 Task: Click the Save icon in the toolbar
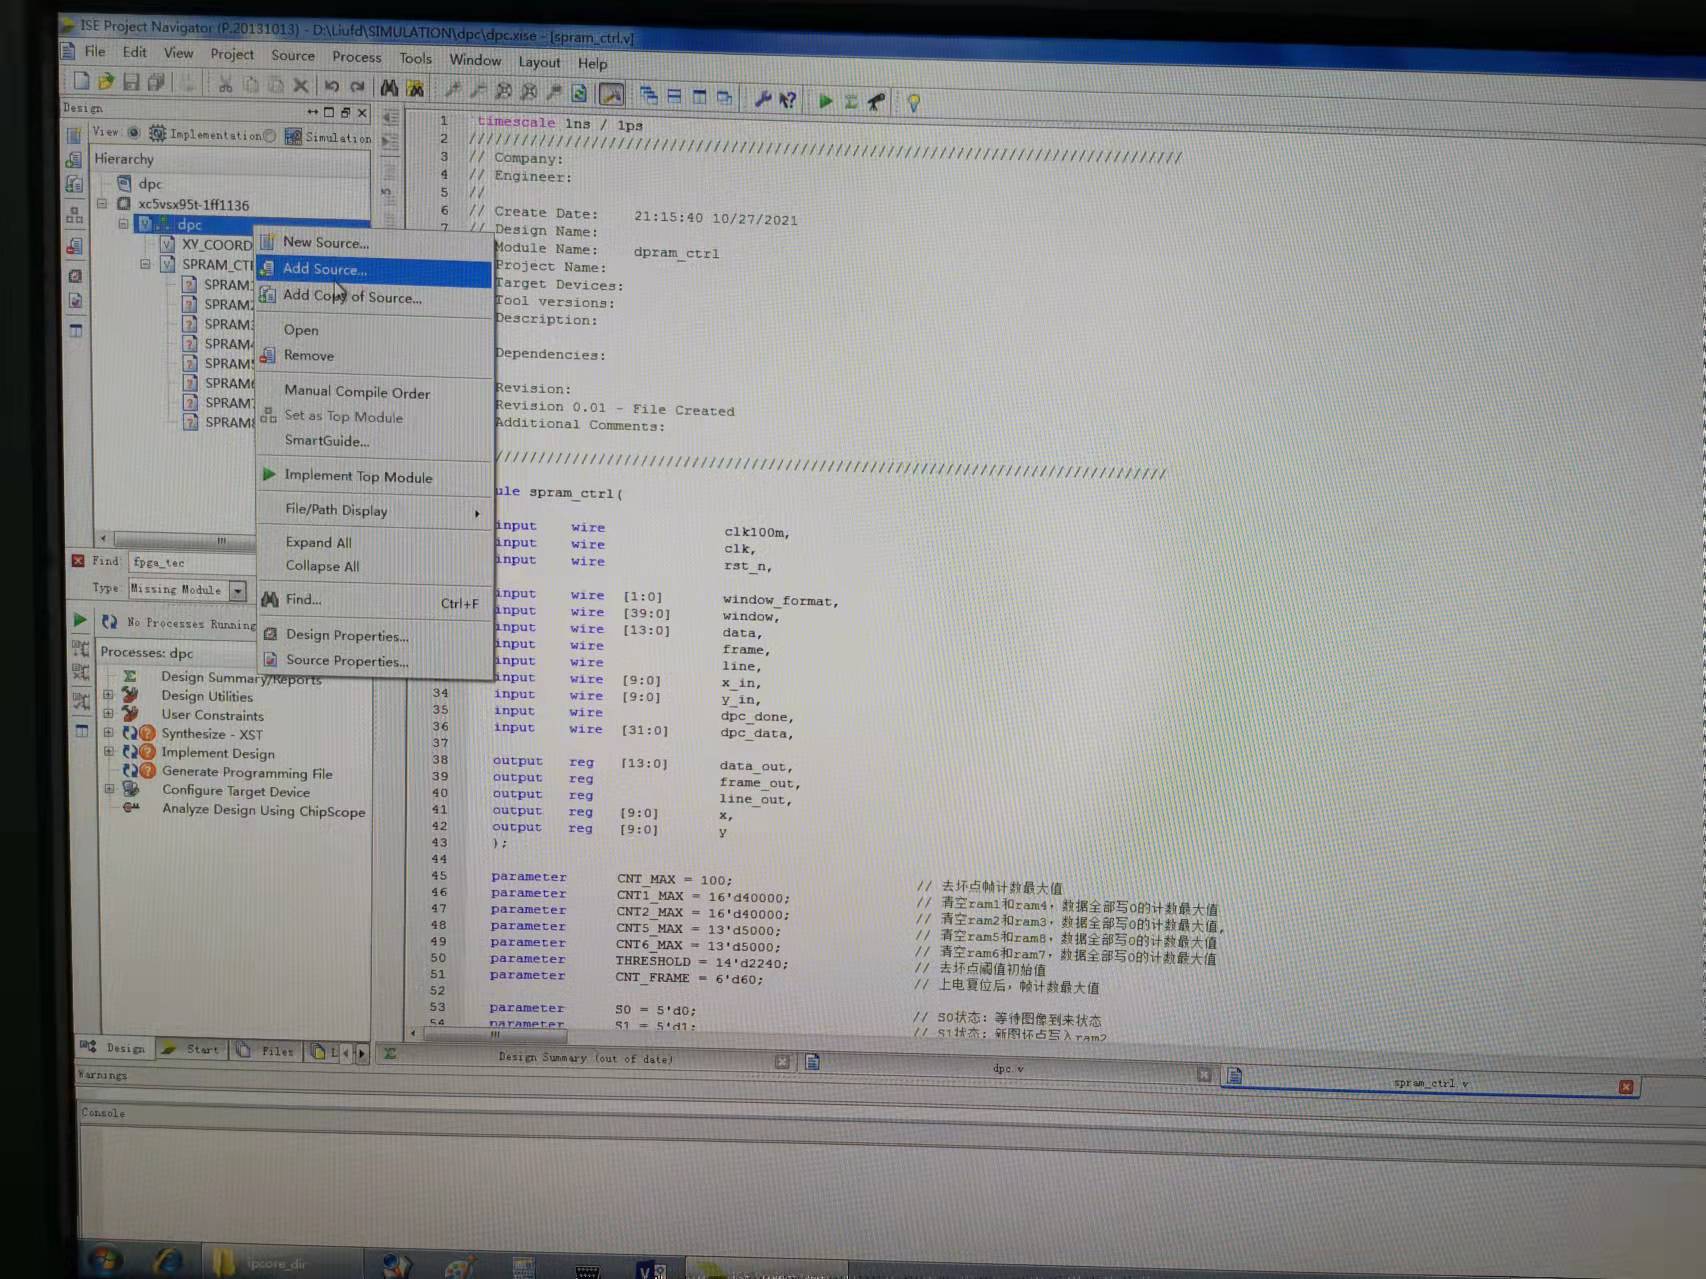tap(131, 84)
